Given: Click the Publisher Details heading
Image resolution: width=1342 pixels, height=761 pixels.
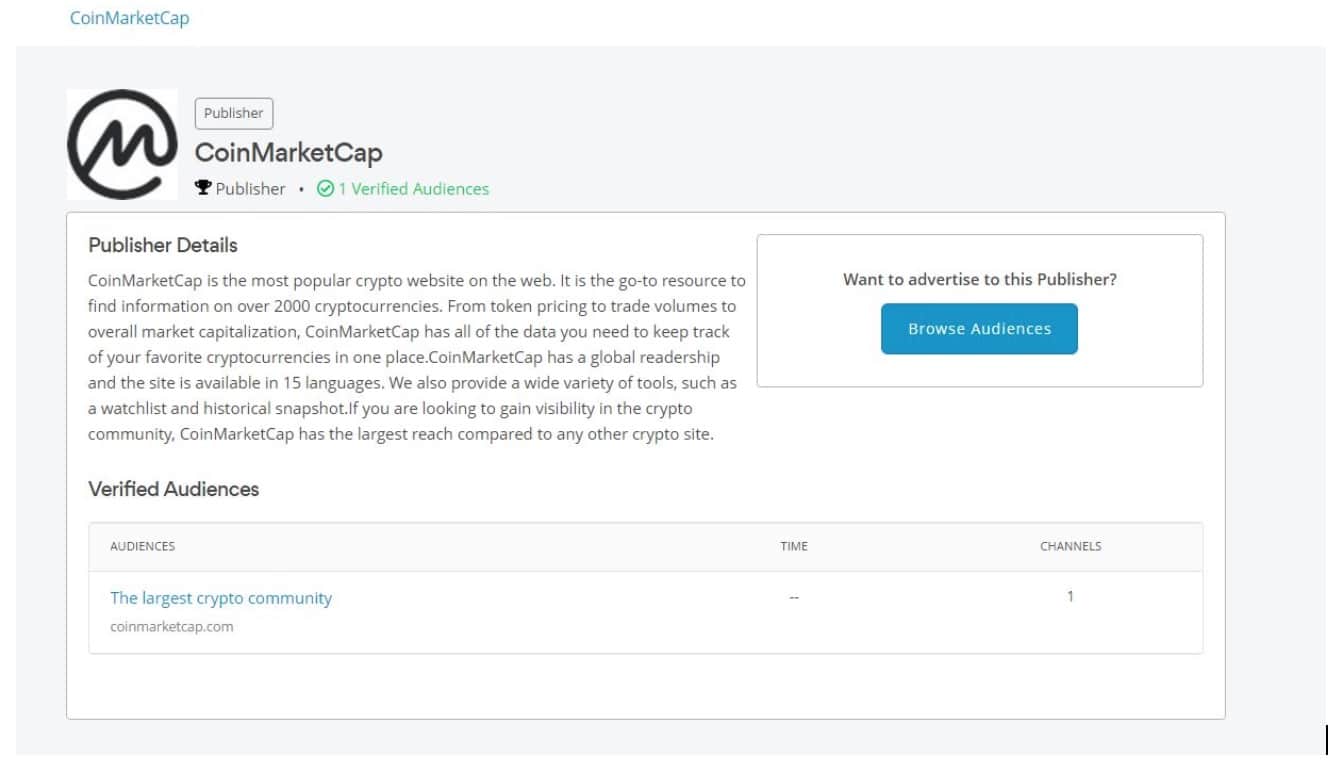Looking at the screenshot, I should point(163,245).
